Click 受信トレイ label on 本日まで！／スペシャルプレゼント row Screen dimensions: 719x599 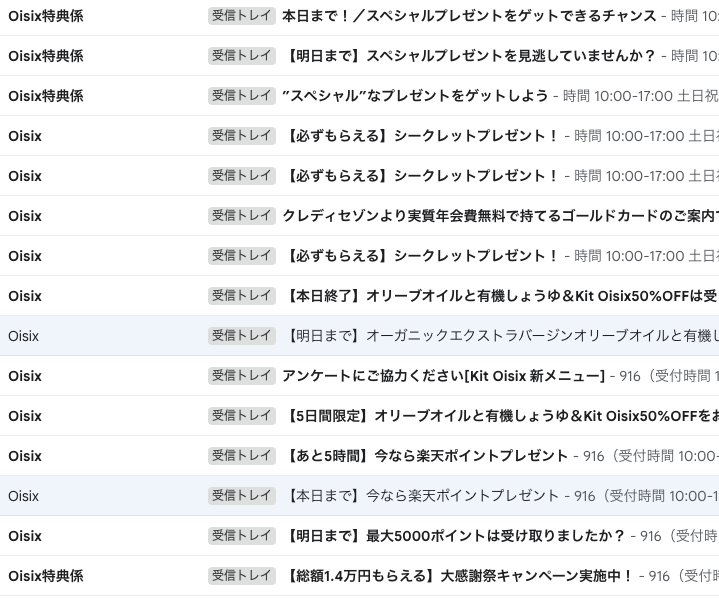coord(242,16)
